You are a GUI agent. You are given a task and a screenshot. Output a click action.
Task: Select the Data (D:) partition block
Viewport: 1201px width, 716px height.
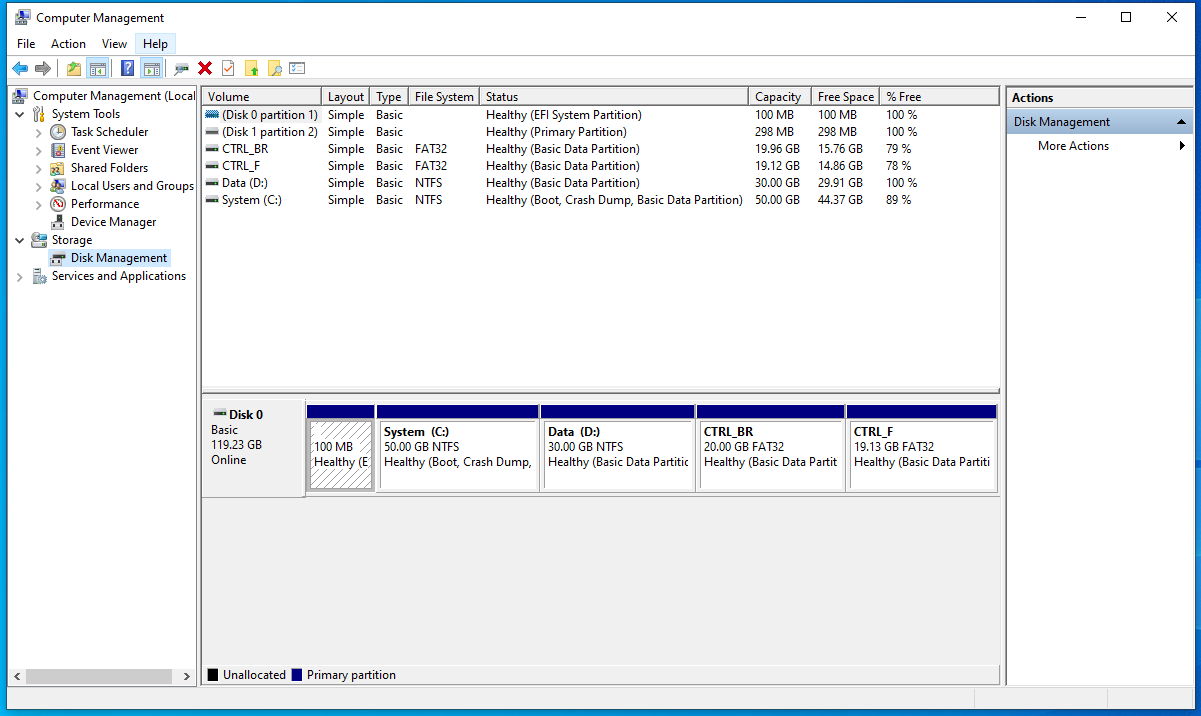618,448
